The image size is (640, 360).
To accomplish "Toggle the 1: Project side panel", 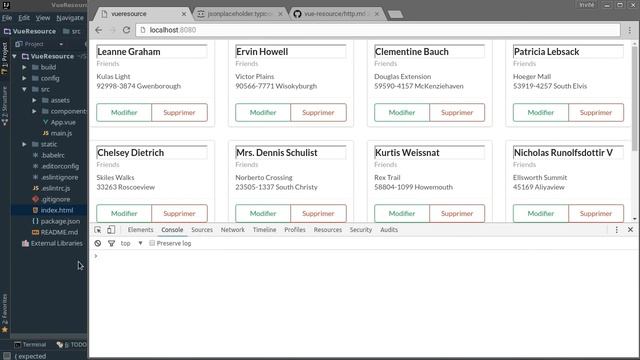I will [x=4, y=58].
